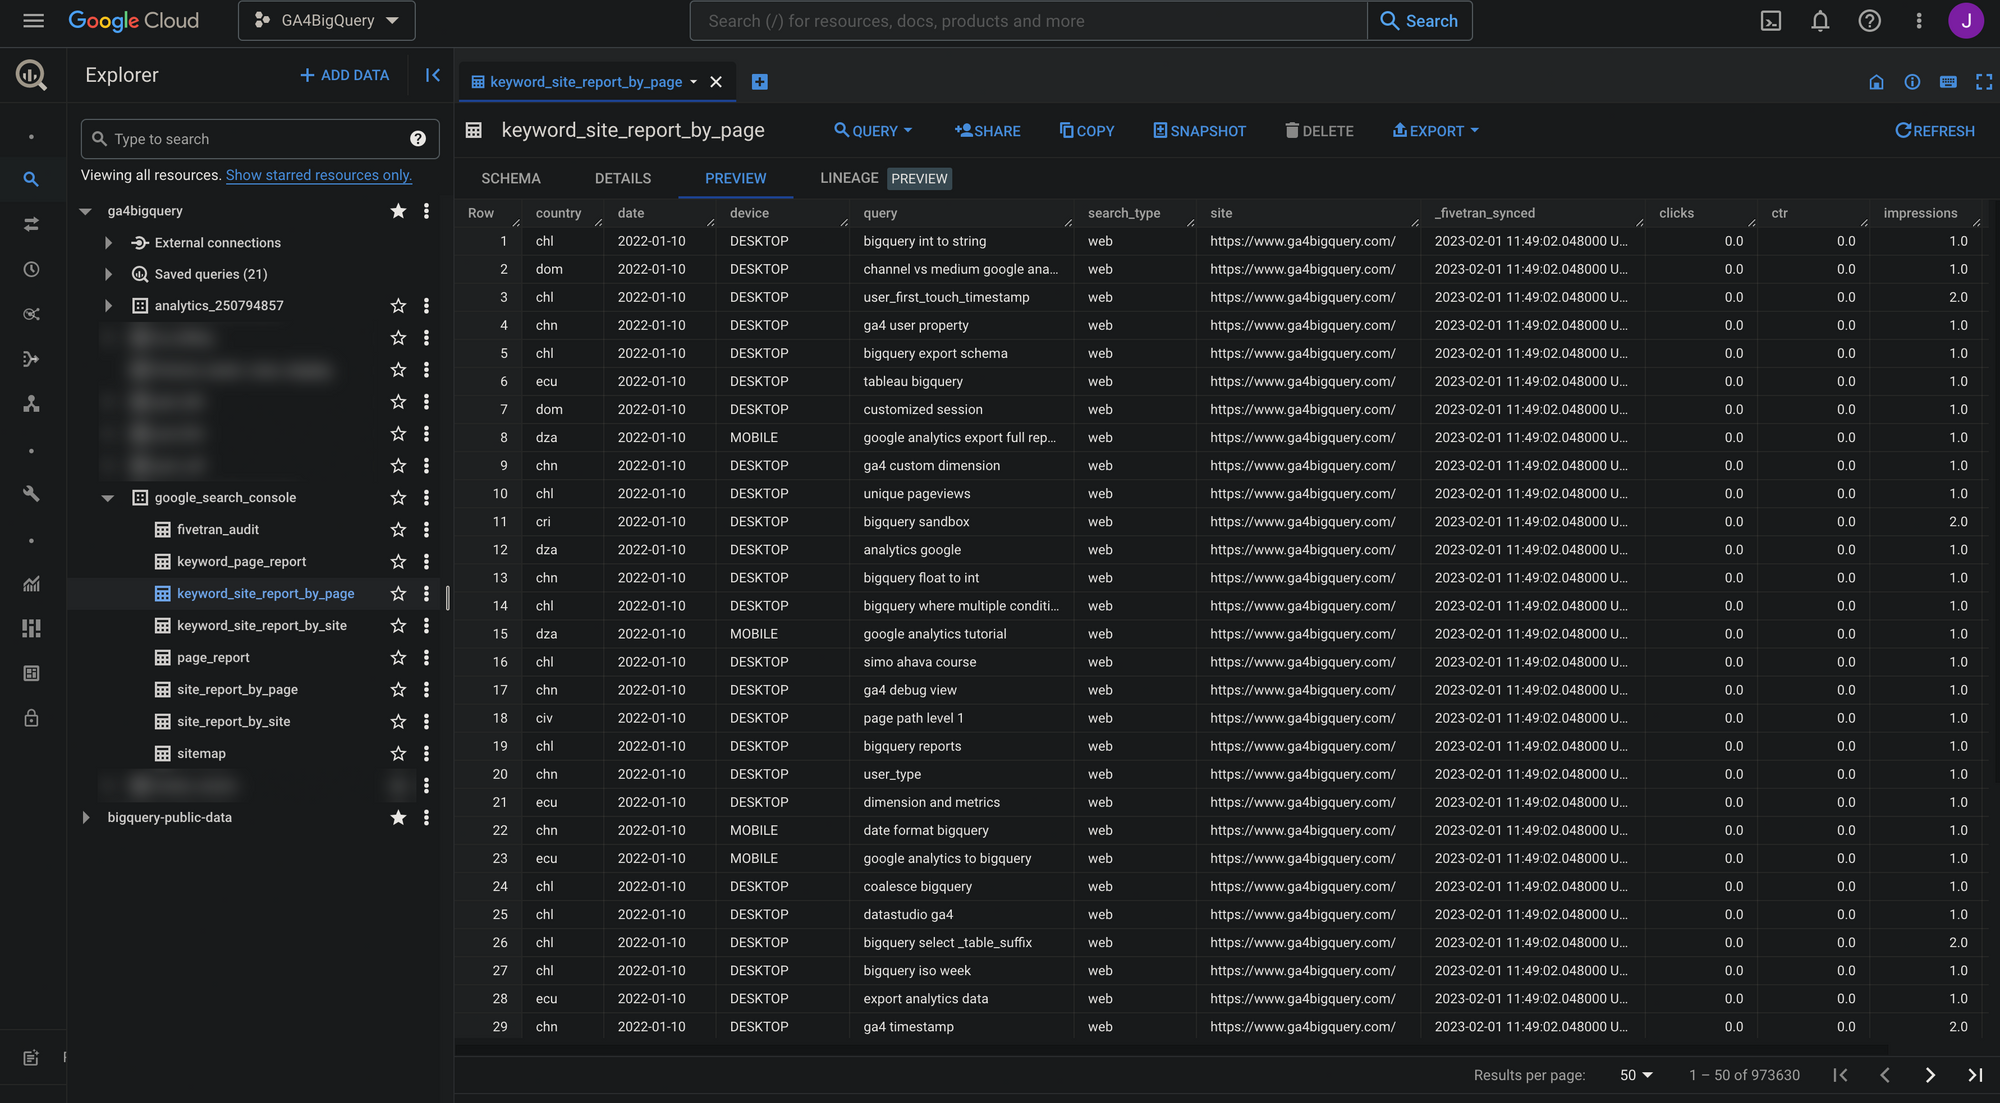Viewport: 2000px width, 1103px height.
Task: Star the keyword_site_report_by_page table
Action: tap(398, 594)
